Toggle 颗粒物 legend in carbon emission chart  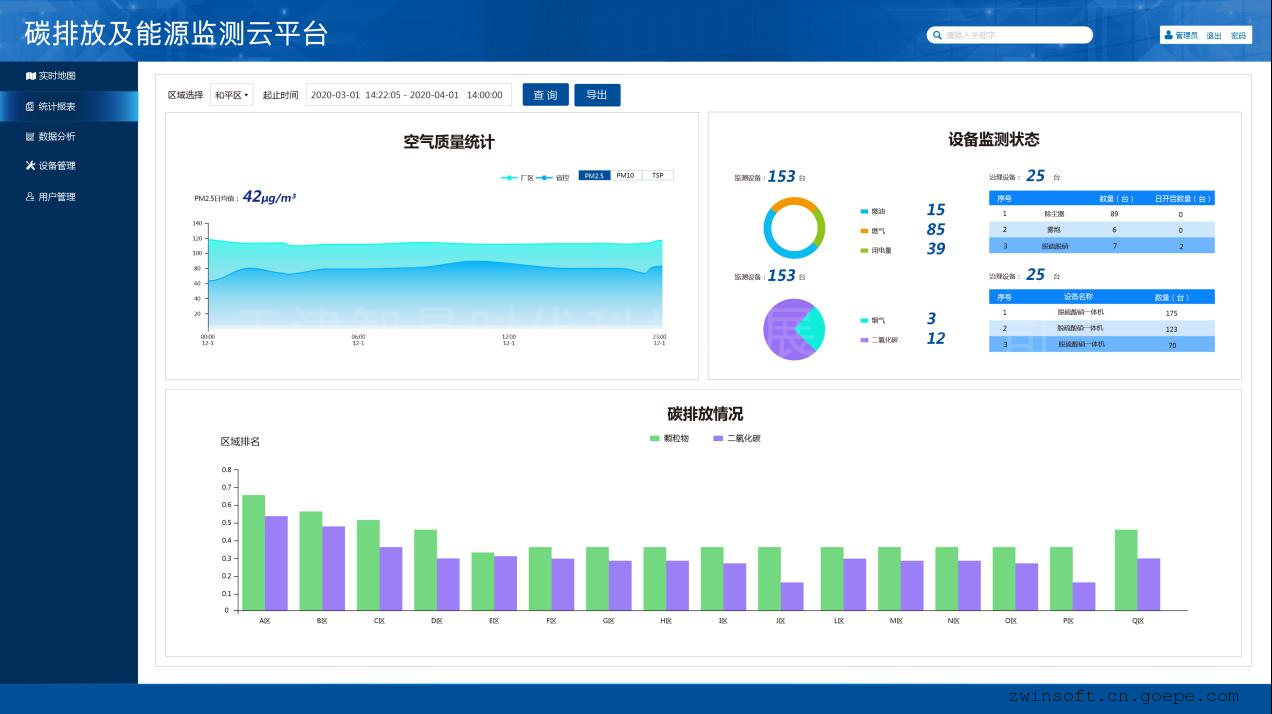tap(656, 439)
